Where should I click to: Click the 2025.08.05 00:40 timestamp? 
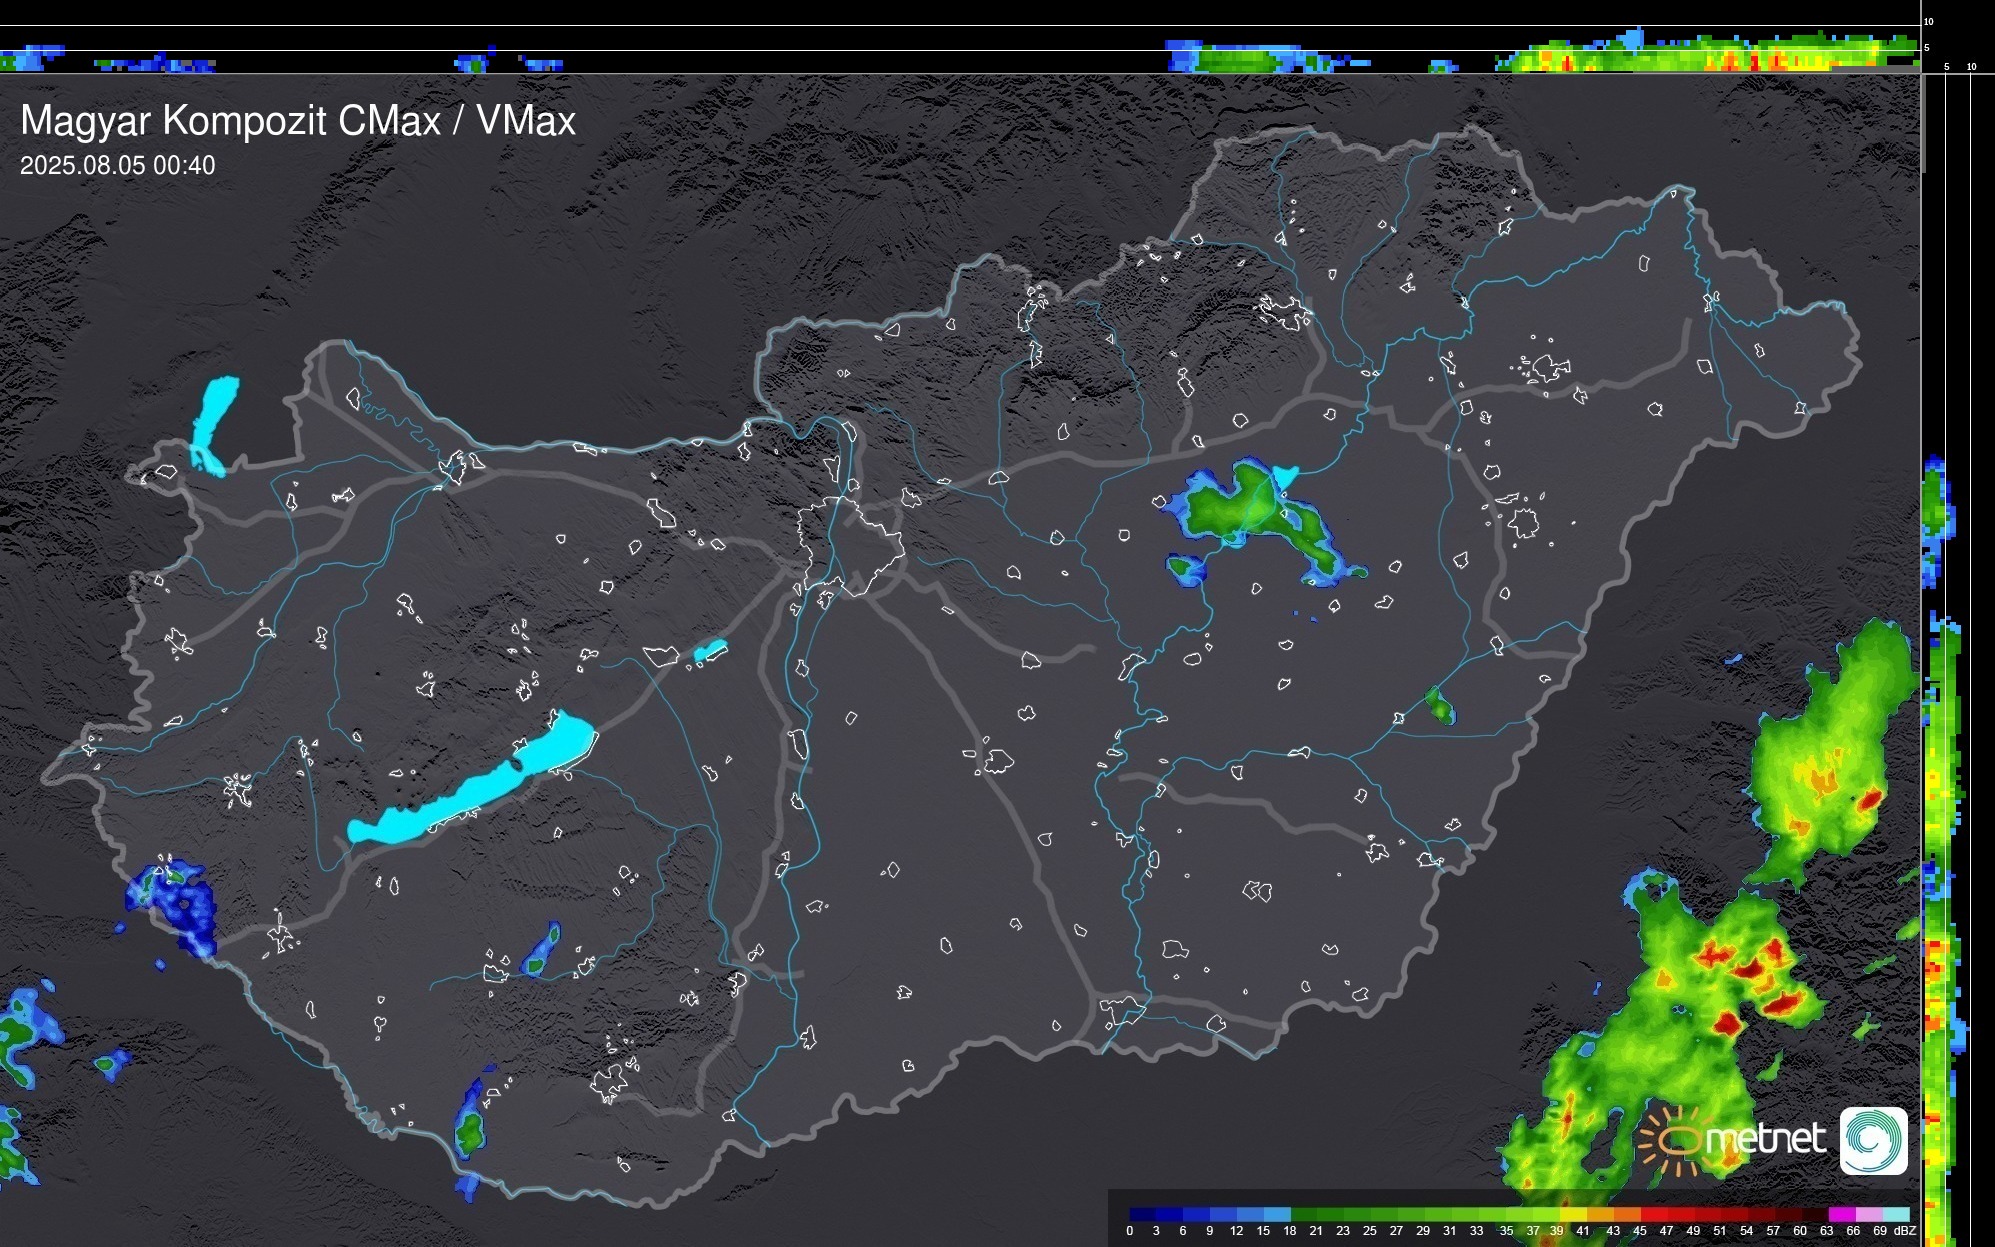117,166
